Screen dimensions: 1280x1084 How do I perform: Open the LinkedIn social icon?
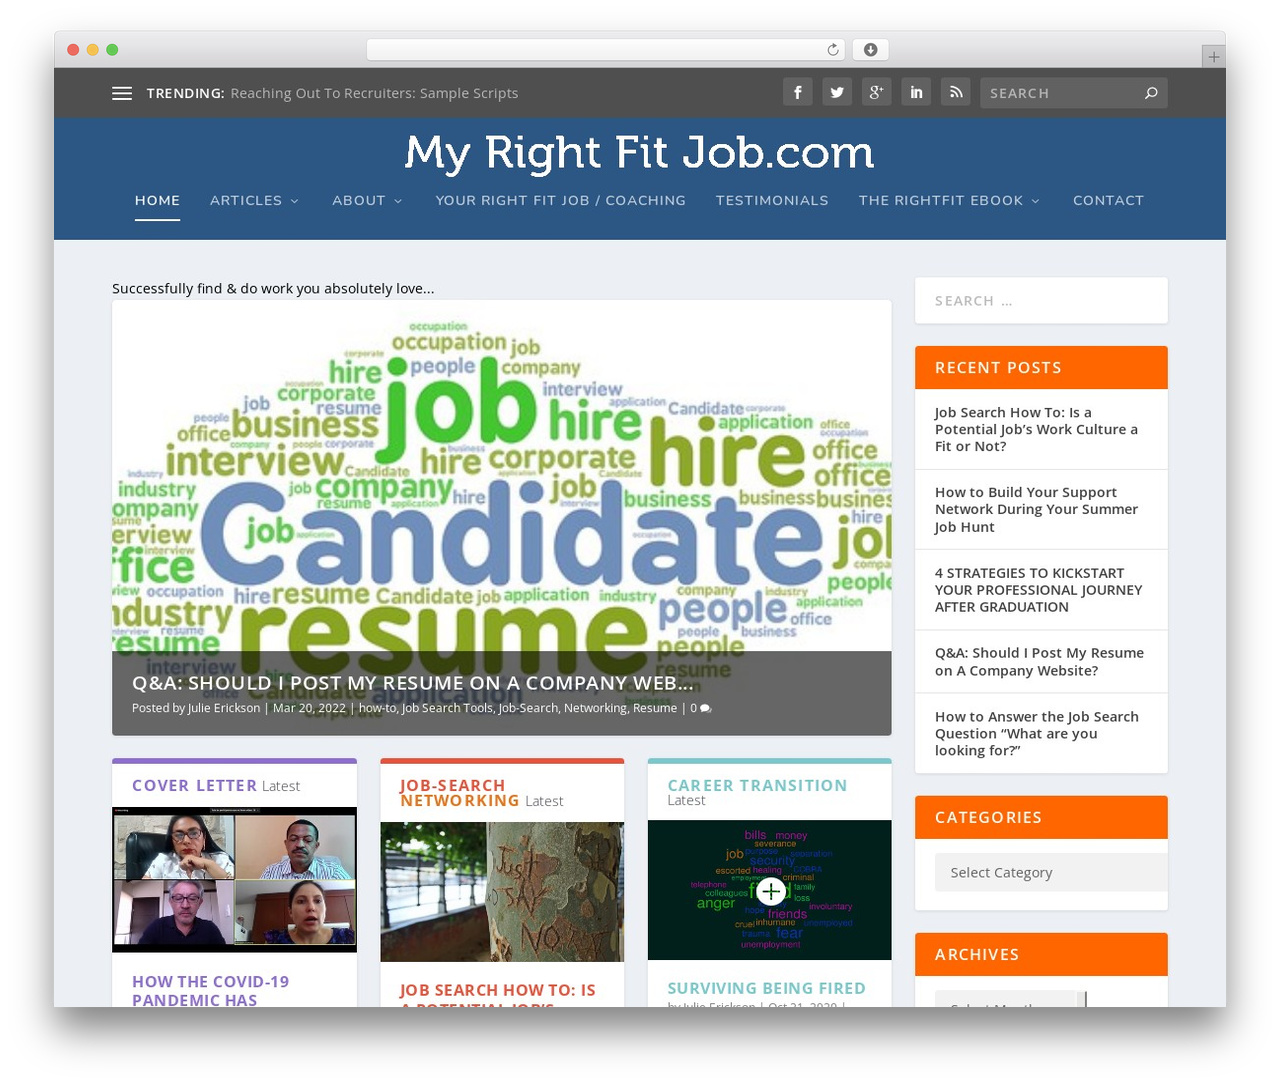coord(916,93)
